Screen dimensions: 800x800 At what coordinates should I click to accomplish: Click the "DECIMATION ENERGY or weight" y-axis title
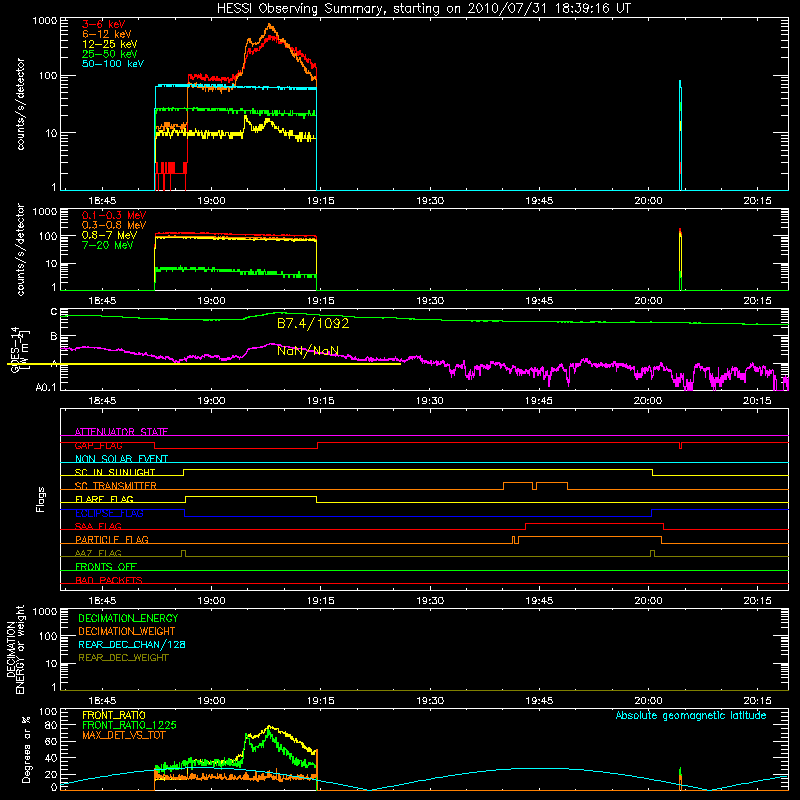pyautogui.click(x=15, y=649)
